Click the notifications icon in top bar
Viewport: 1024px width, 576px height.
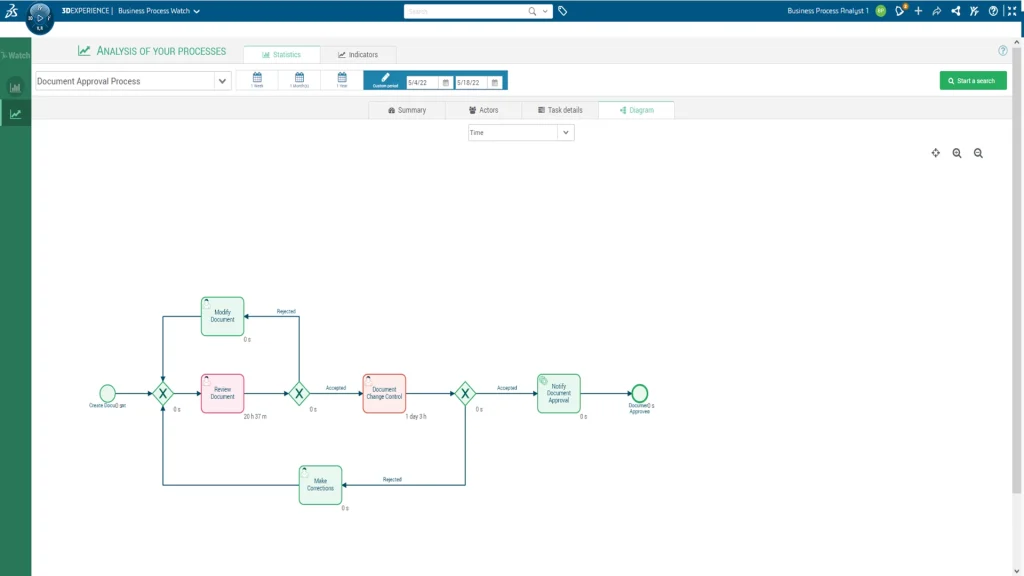(900, 10)
